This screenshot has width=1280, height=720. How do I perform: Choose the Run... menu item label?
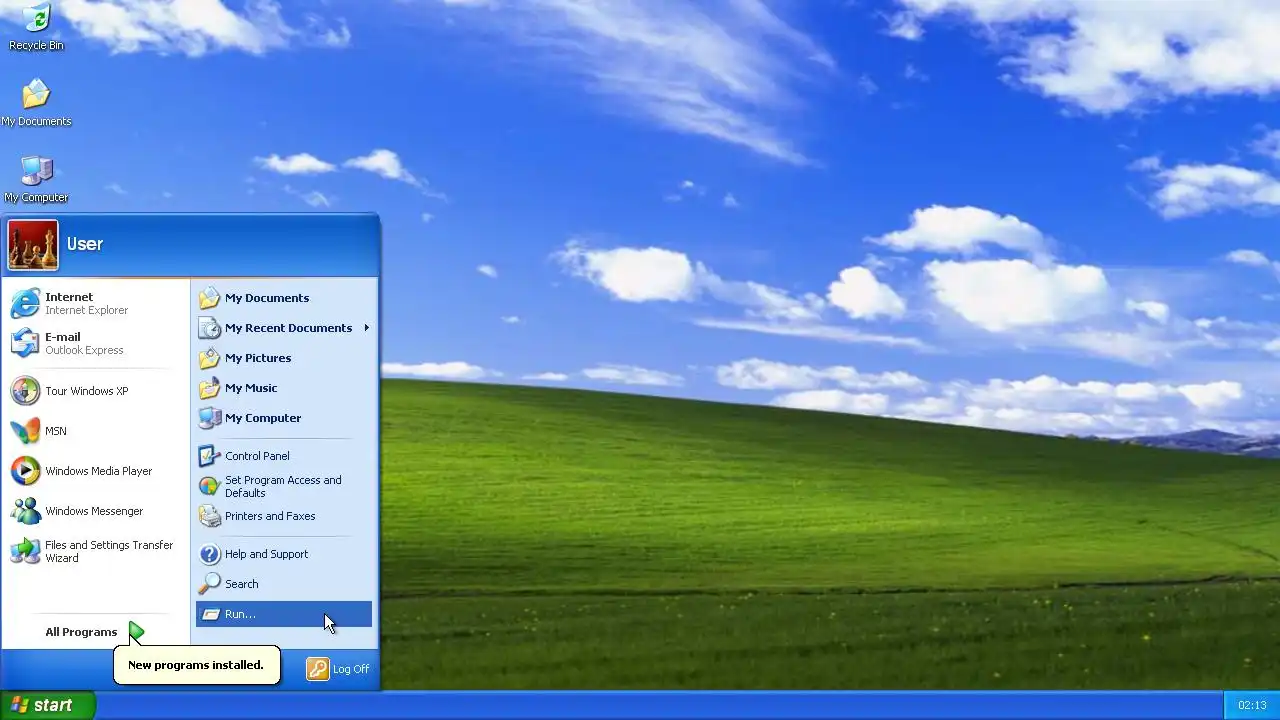tap(240, 614)
